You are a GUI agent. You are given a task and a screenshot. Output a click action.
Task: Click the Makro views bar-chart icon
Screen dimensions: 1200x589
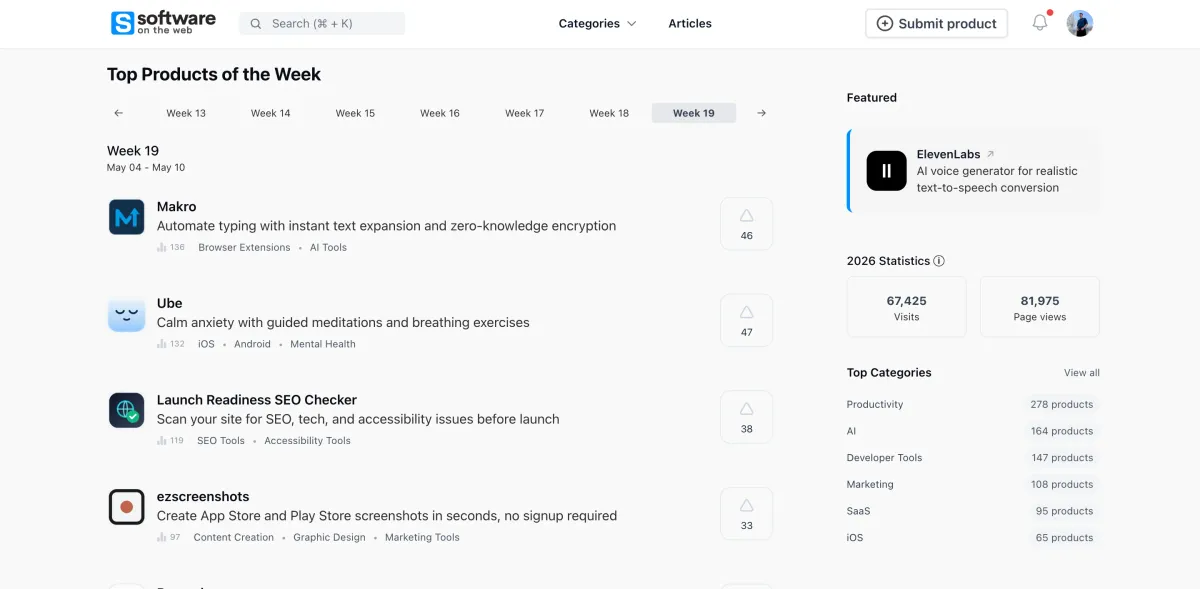(x=162, y=247)
